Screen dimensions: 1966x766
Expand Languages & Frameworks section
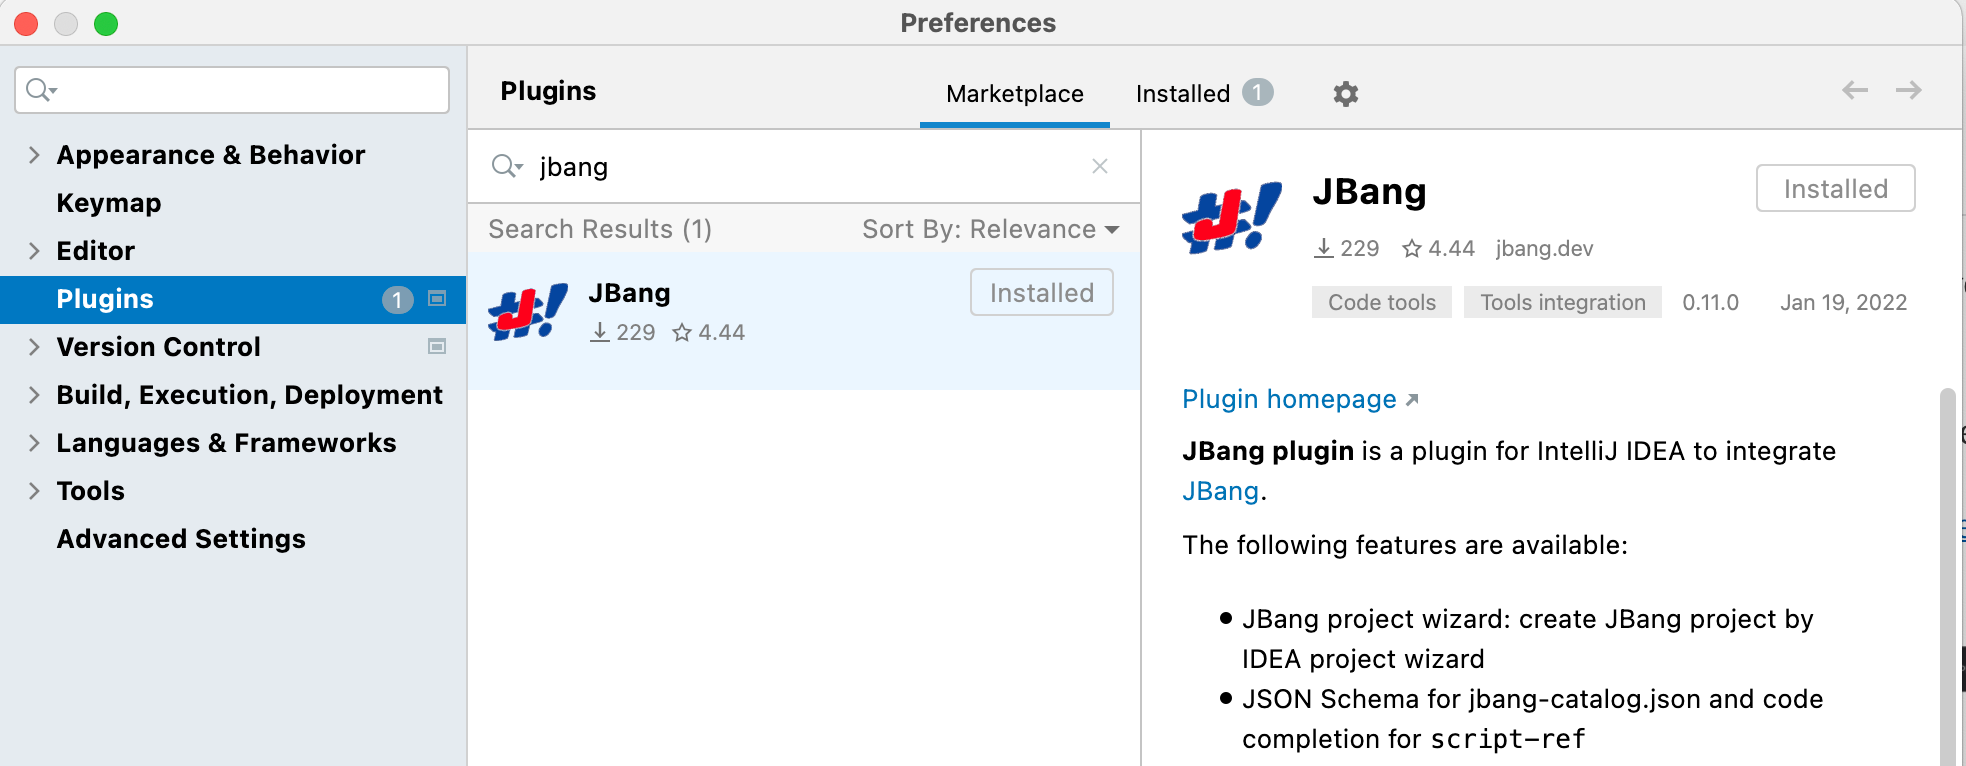34,443
